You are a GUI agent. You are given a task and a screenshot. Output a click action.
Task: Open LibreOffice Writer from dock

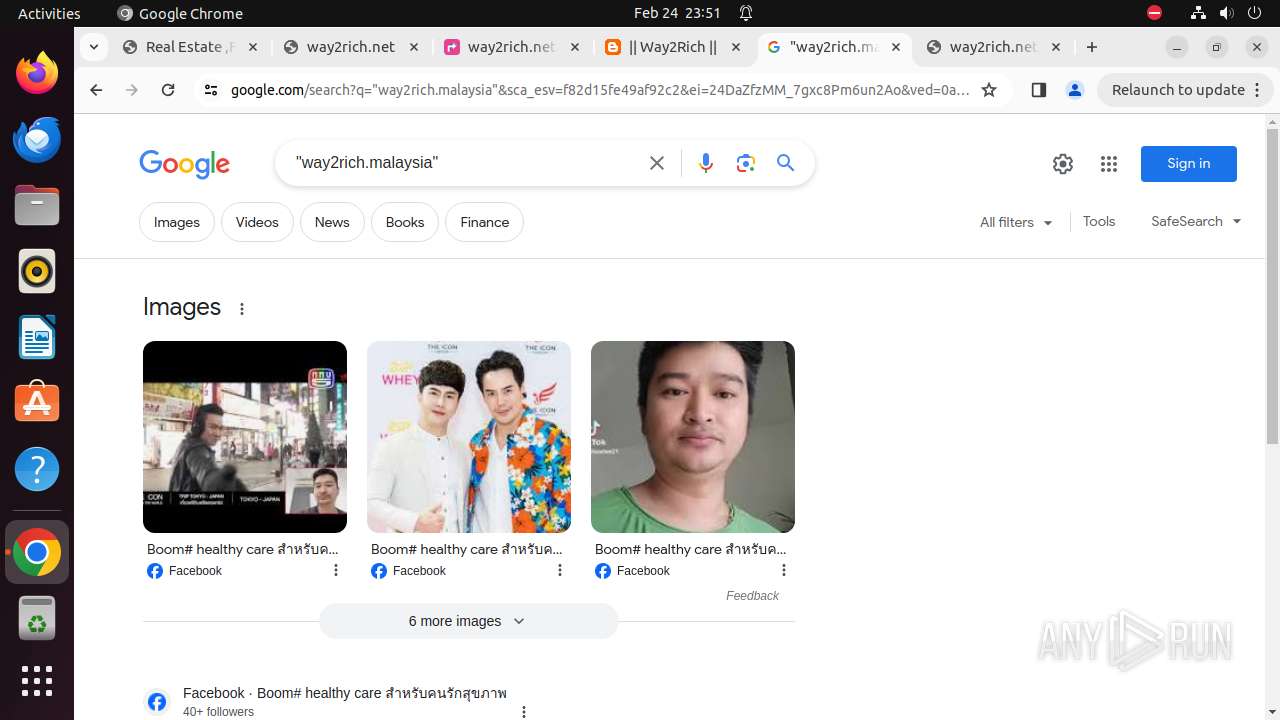pos(37,337)
